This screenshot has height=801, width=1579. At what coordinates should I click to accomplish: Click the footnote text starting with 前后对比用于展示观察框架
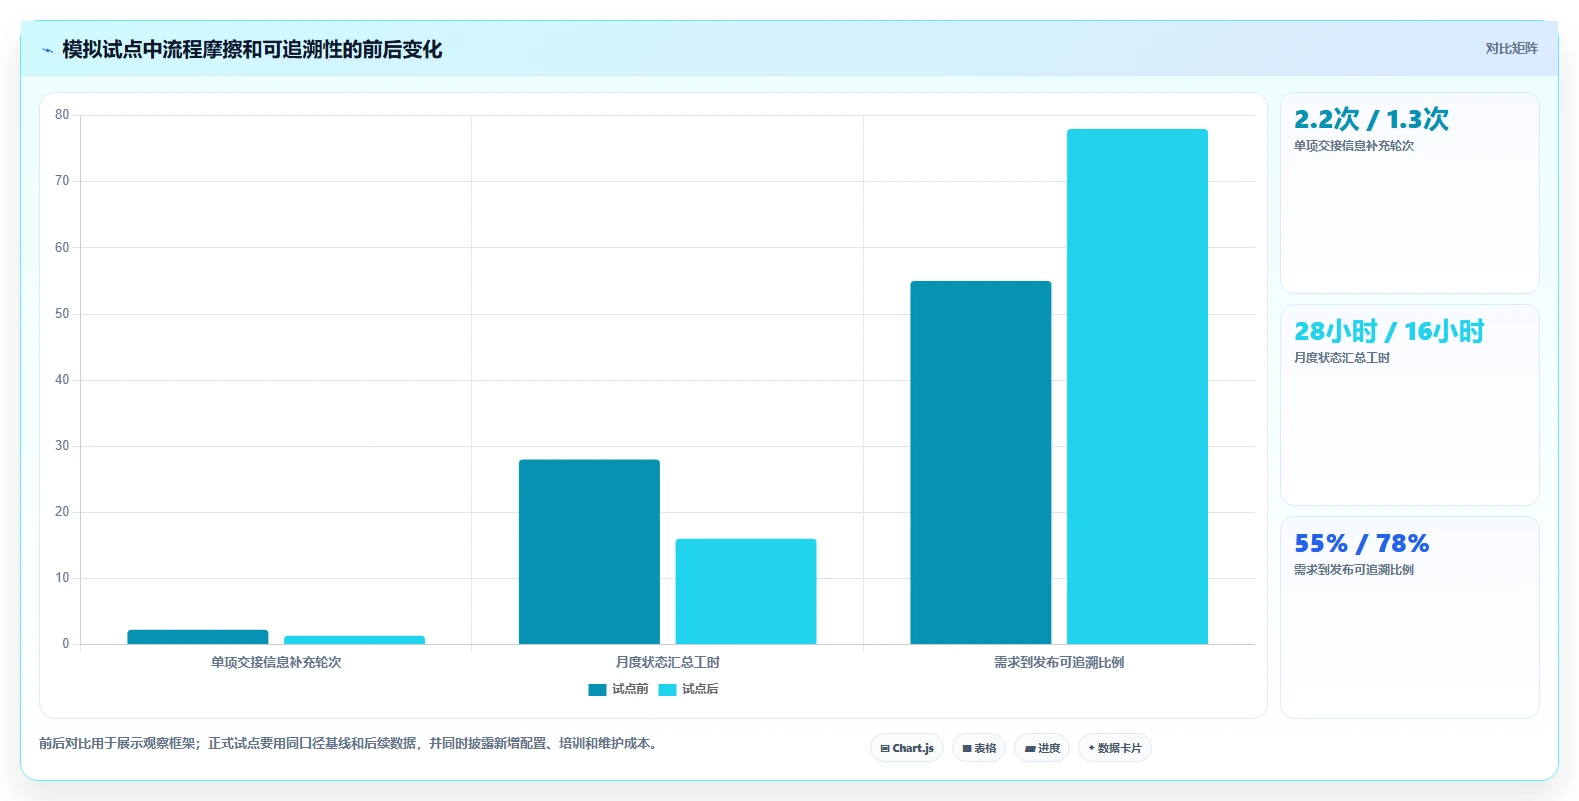(x=350, y=743)
